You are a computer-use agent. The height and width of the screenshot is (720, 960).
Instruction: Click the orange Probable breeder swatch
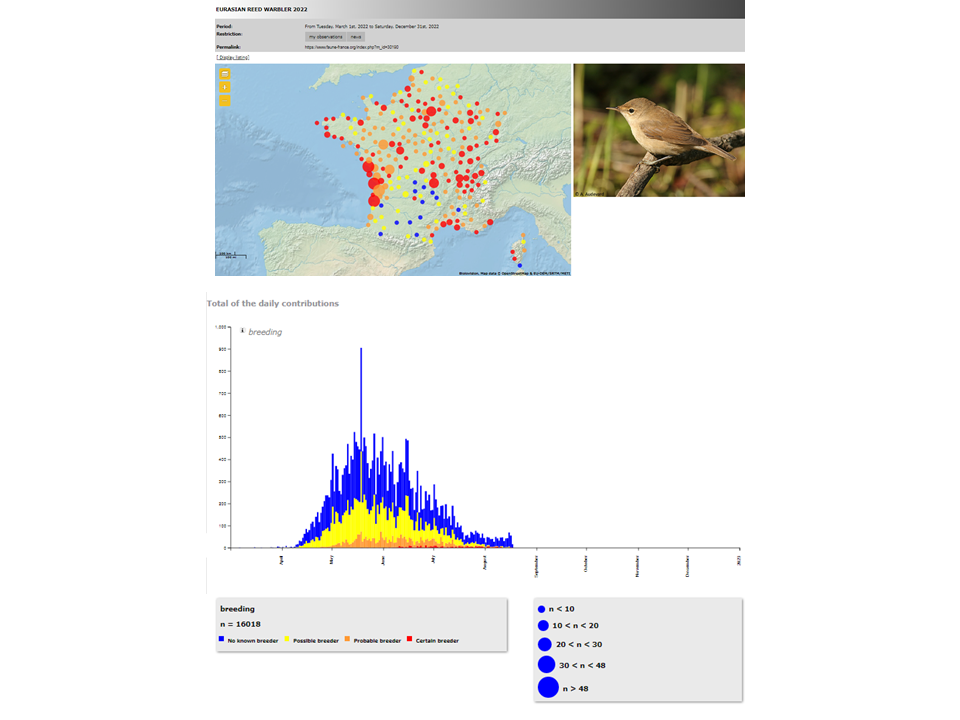347,640
